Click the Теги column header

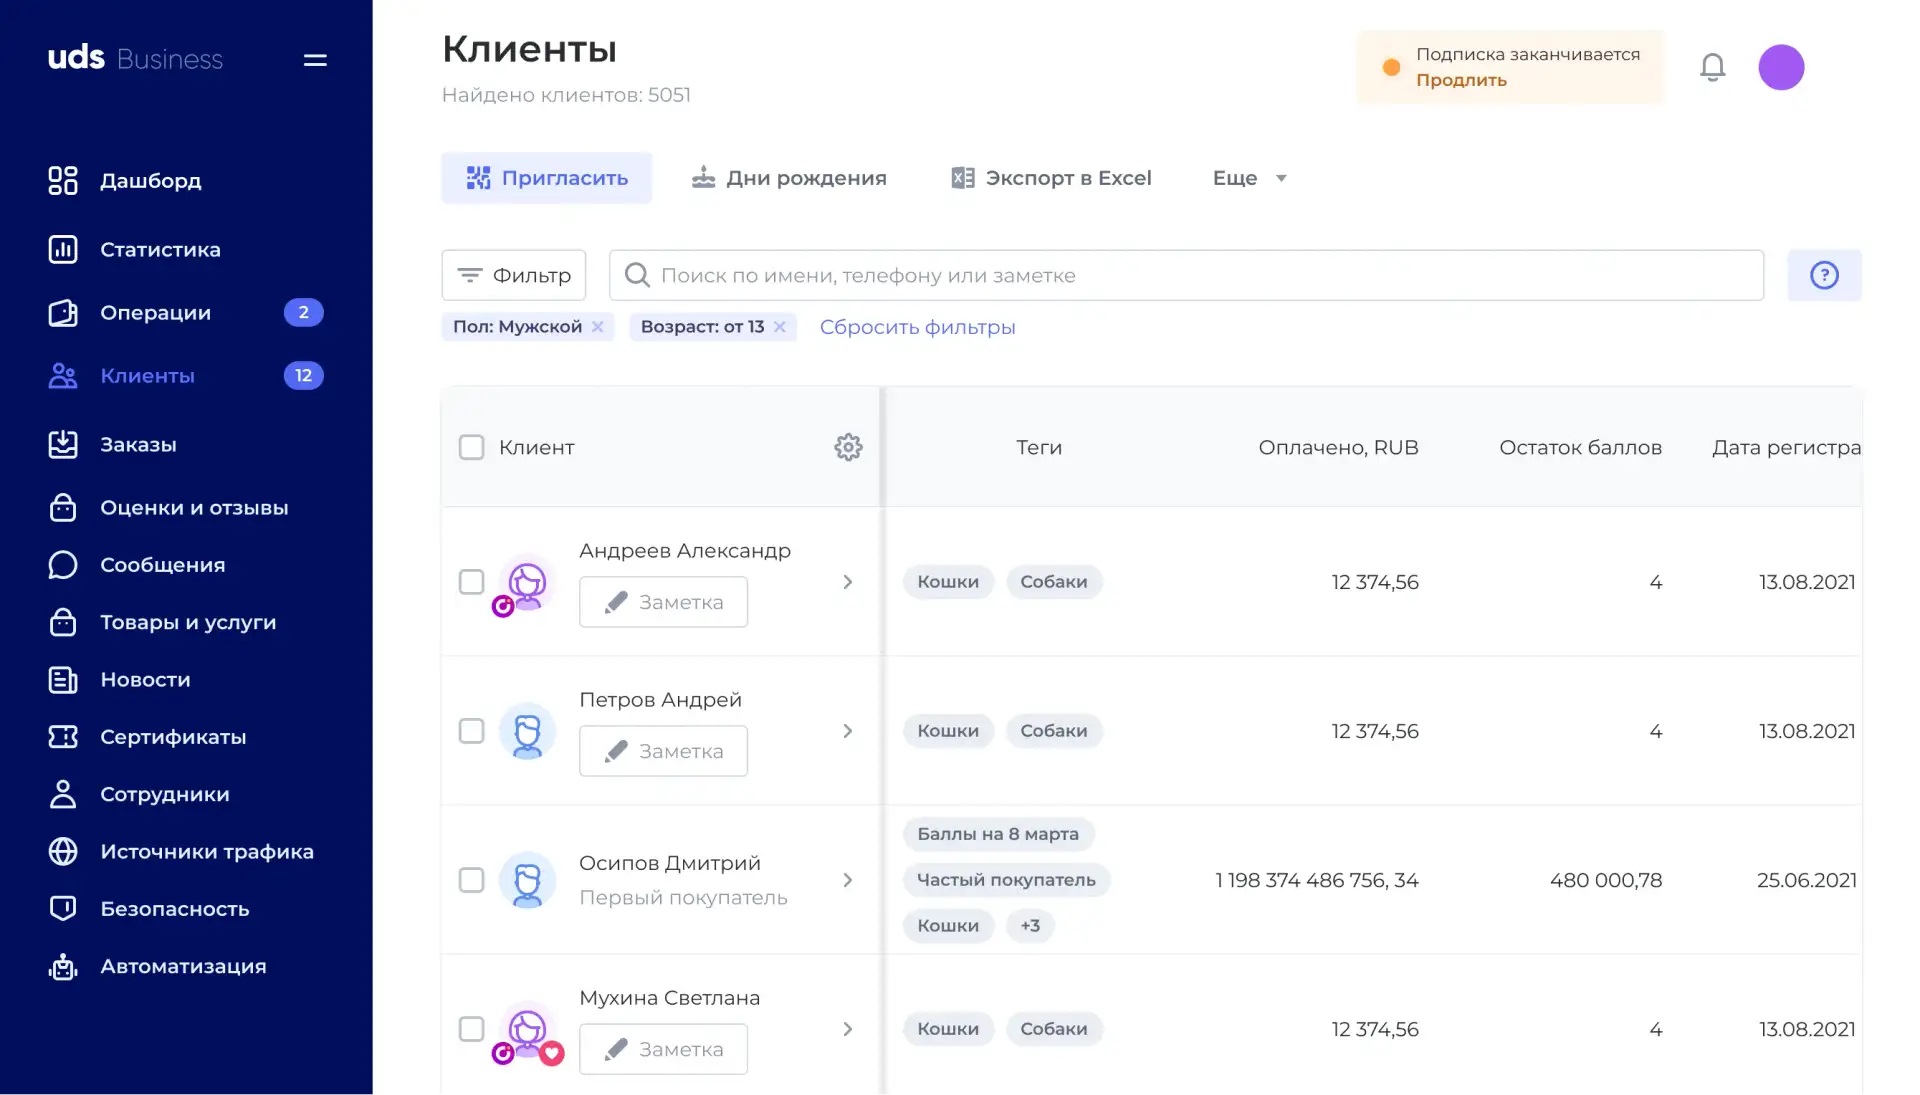[1039, 447]
